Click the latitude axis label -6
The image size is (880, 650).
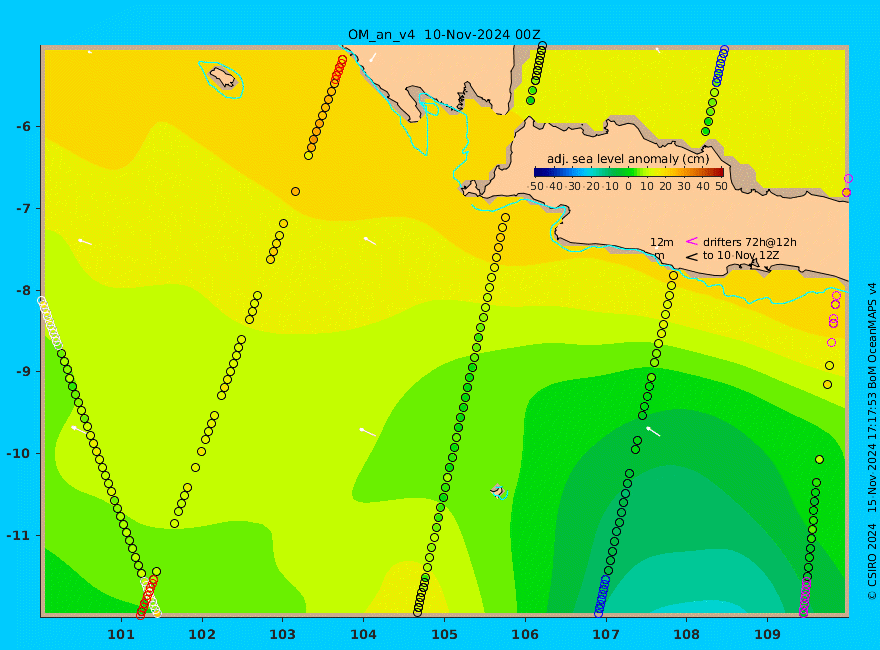(24, 127)
